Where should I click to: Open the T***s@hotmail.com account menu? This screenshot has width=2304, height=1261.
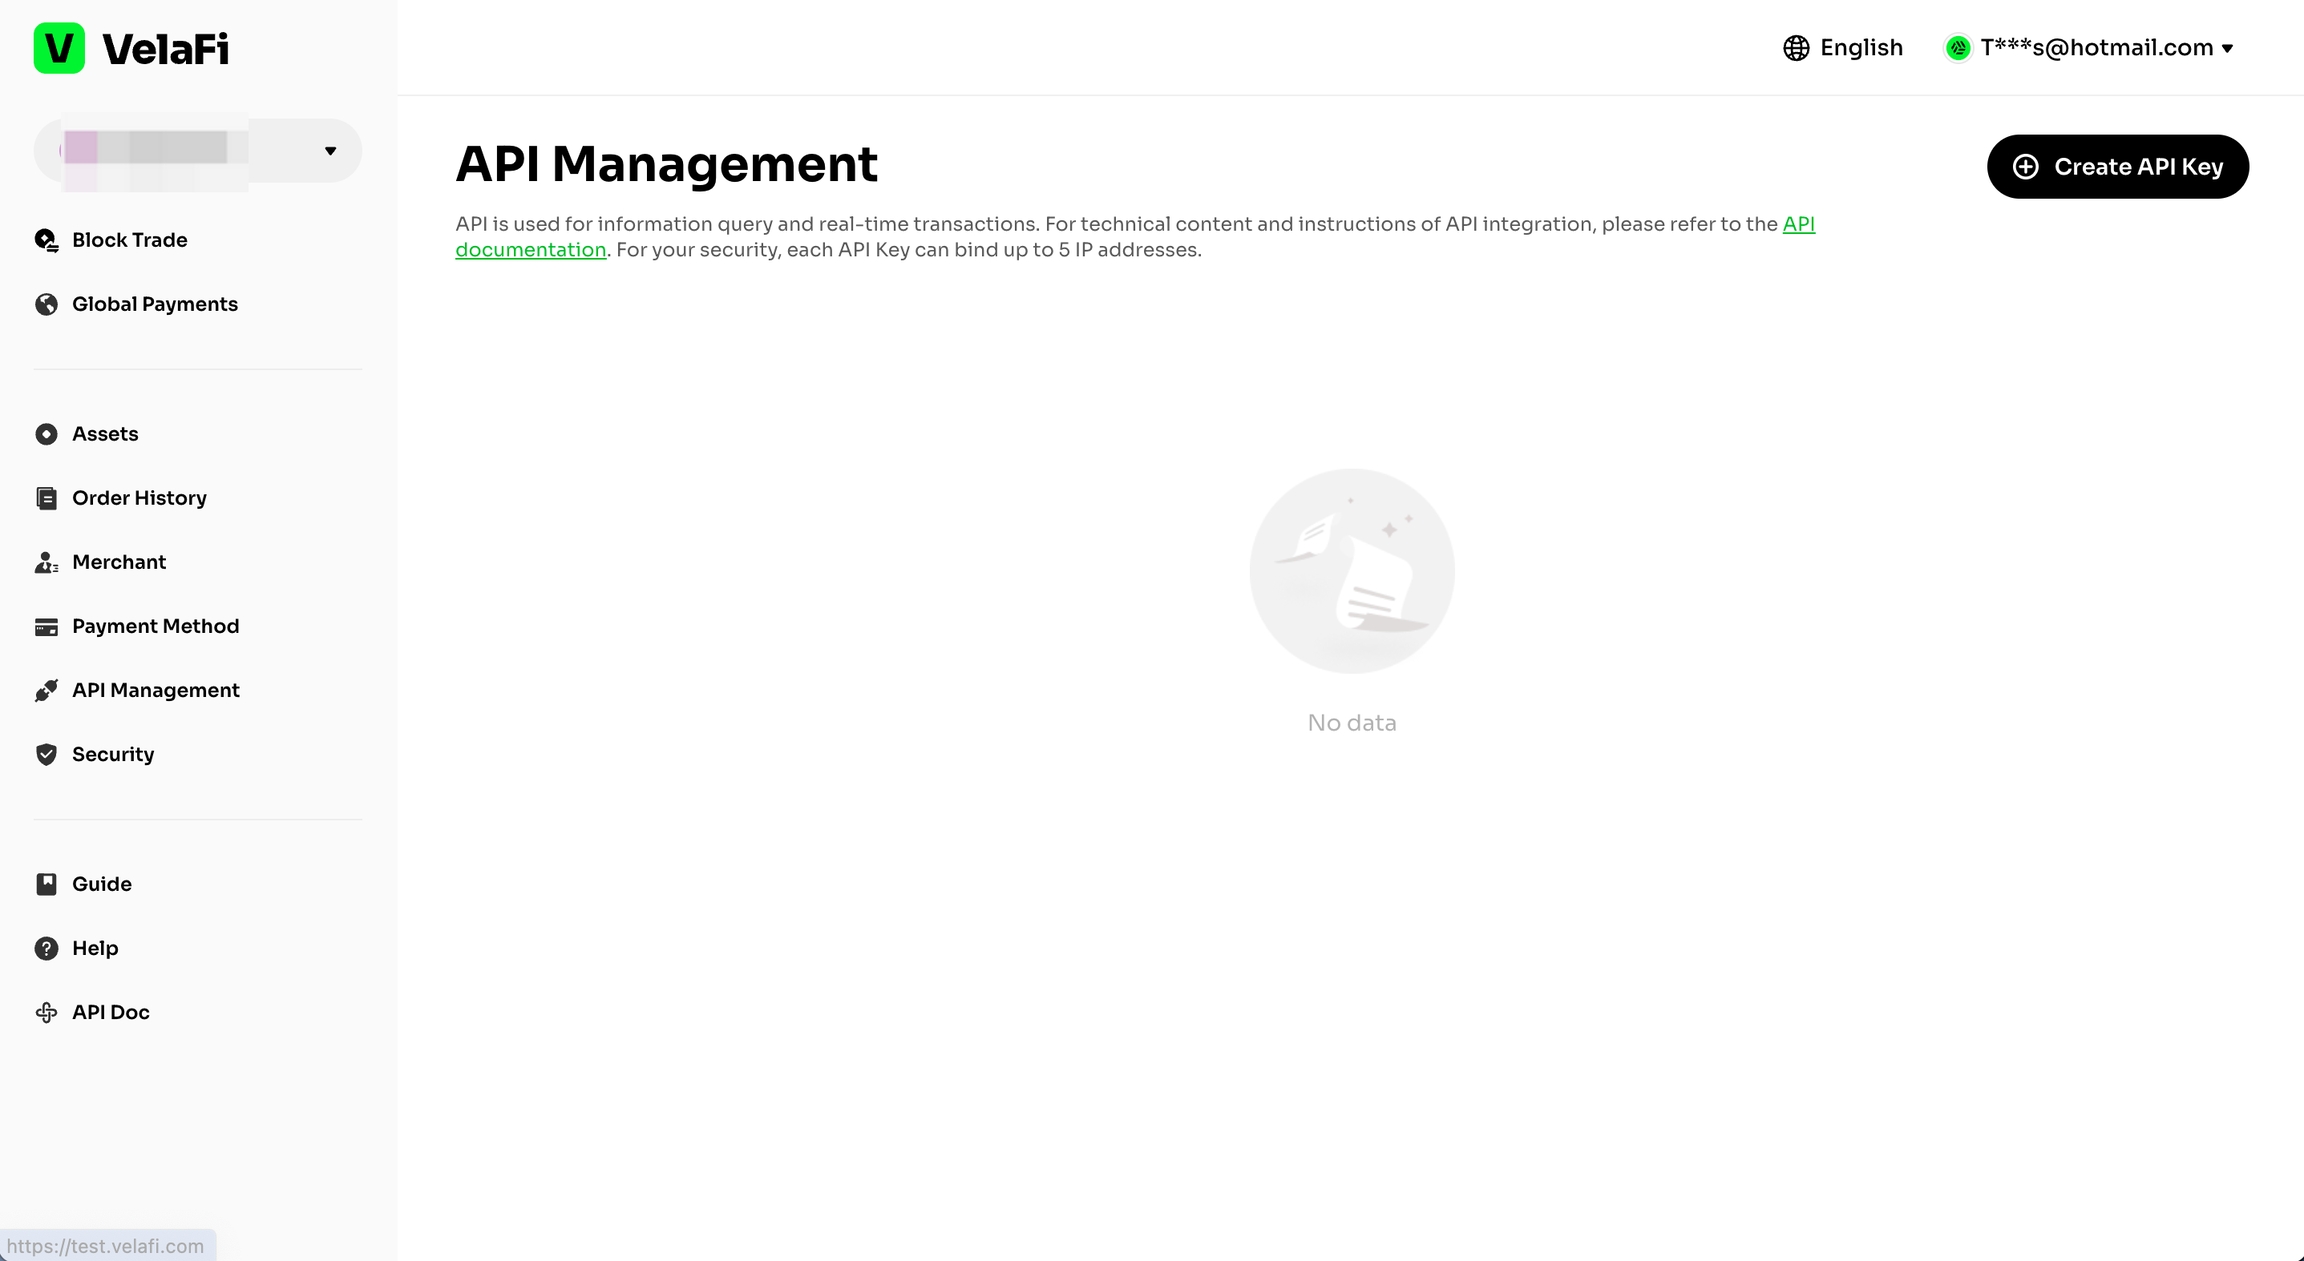pos(2096,48)
